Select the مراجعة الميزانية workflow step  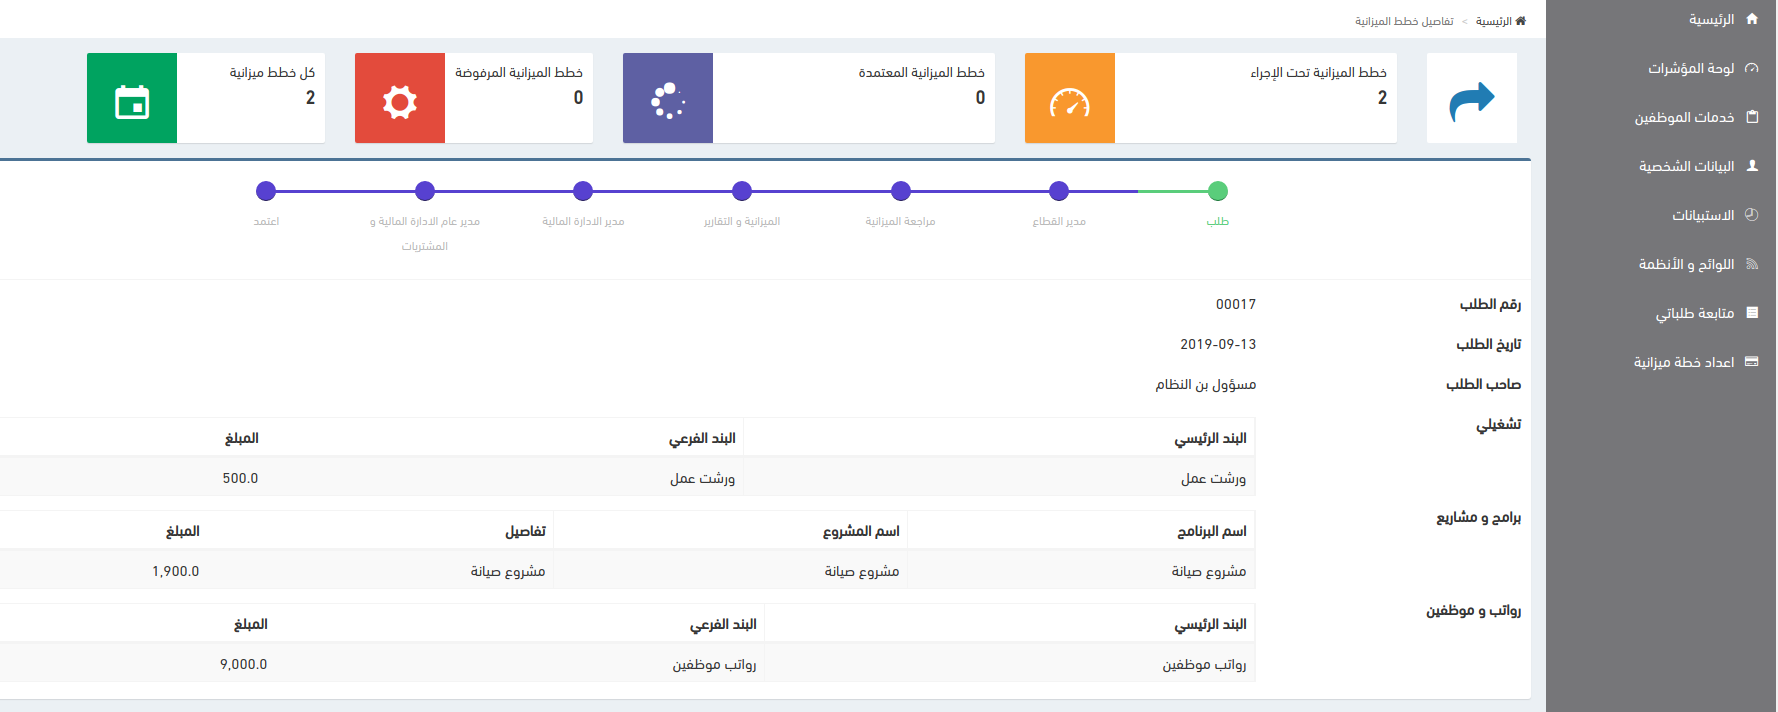pyautogui.click(x=900, y=191)
